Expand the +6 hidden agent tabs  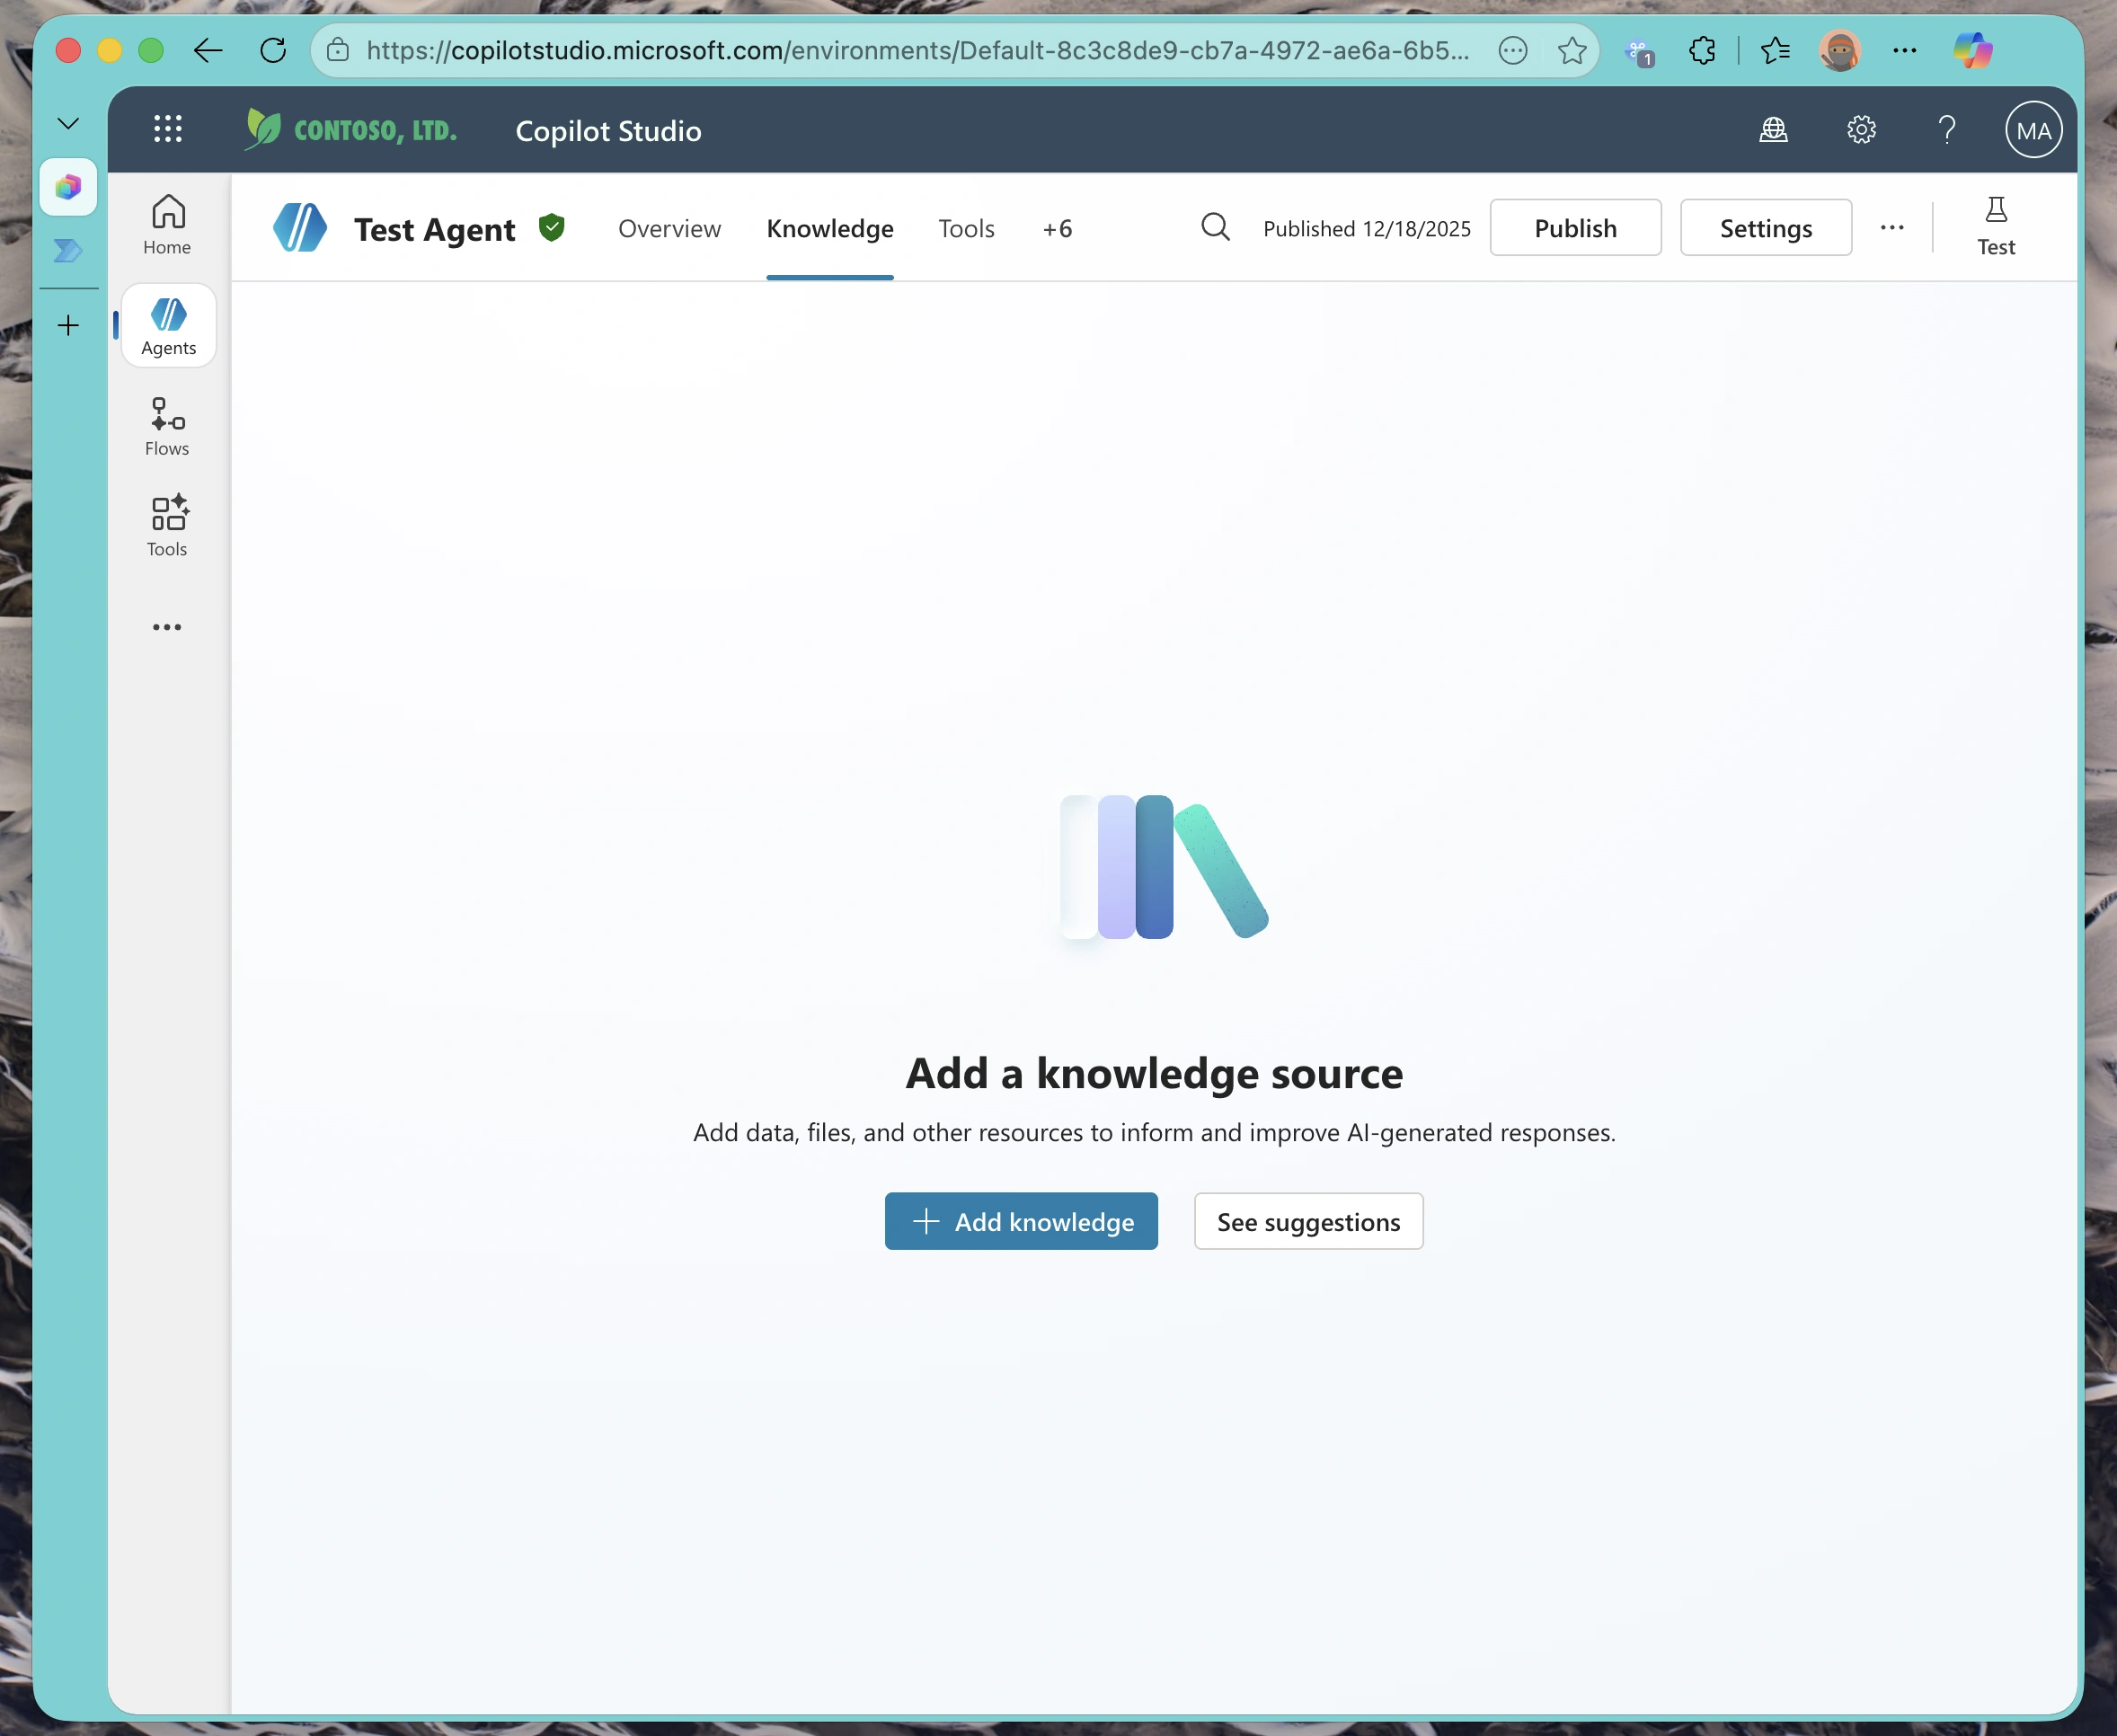click(x=1058, y=228)
